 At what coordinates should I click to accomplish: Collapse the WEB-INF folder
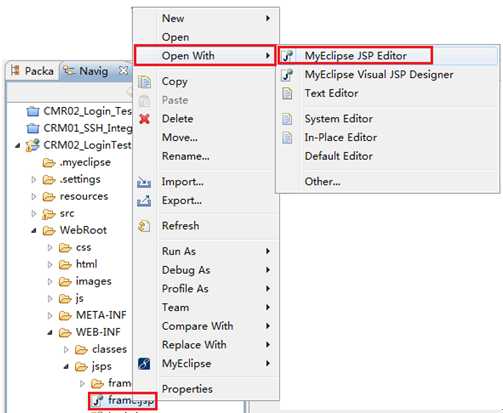tap(50, 332)
